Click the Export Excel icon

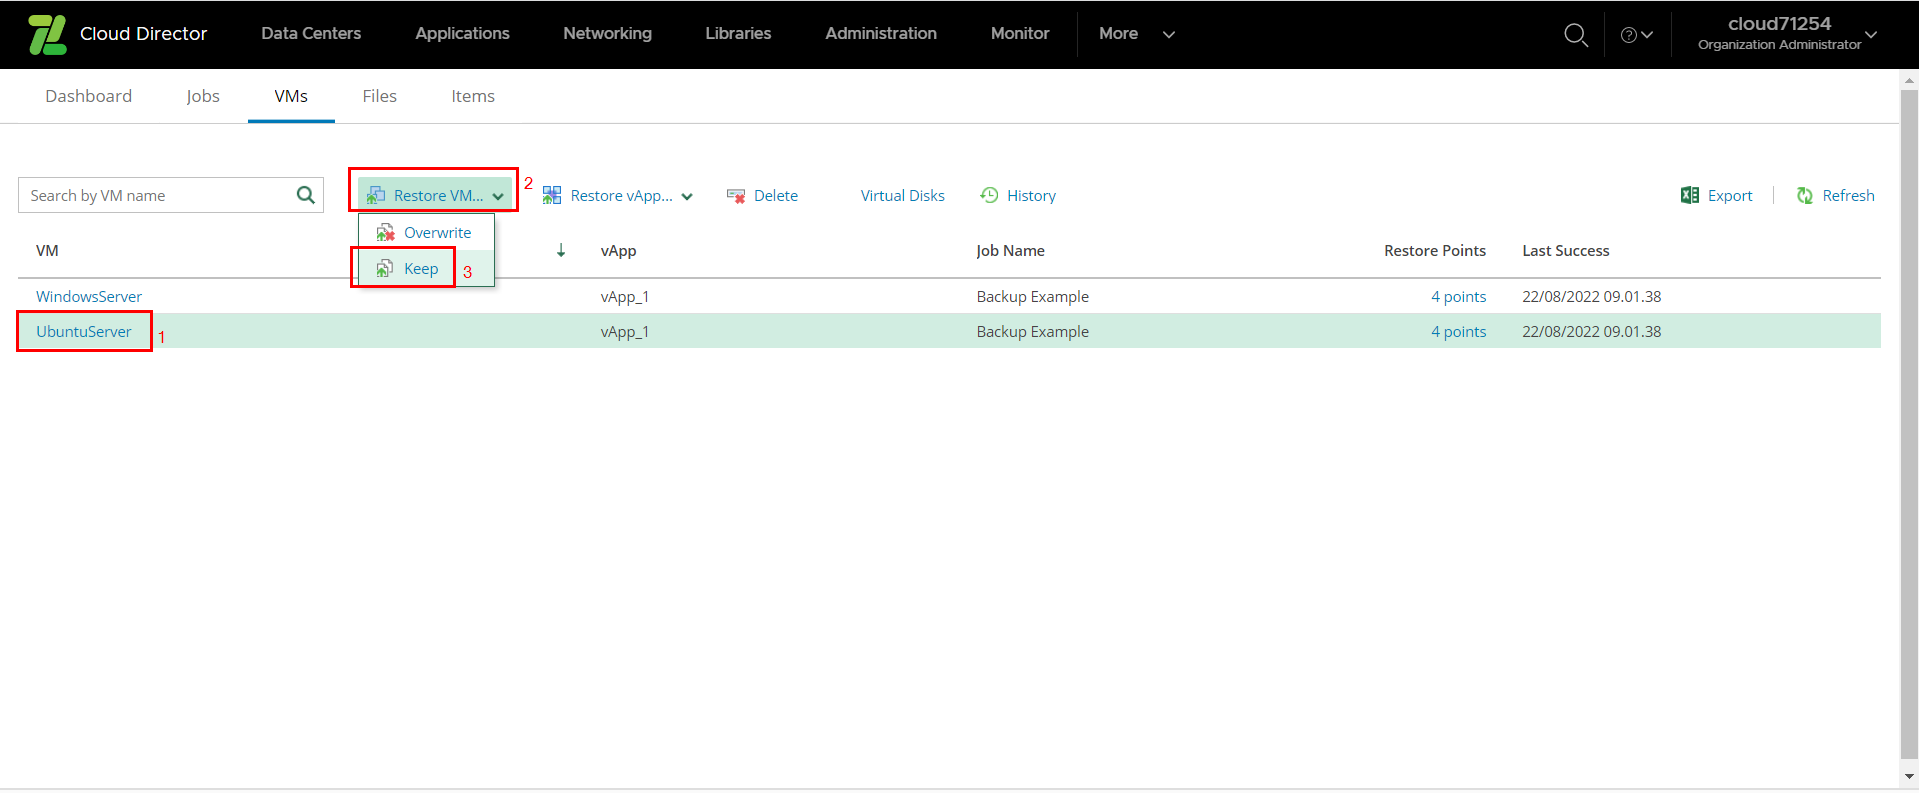[1690, 195]
